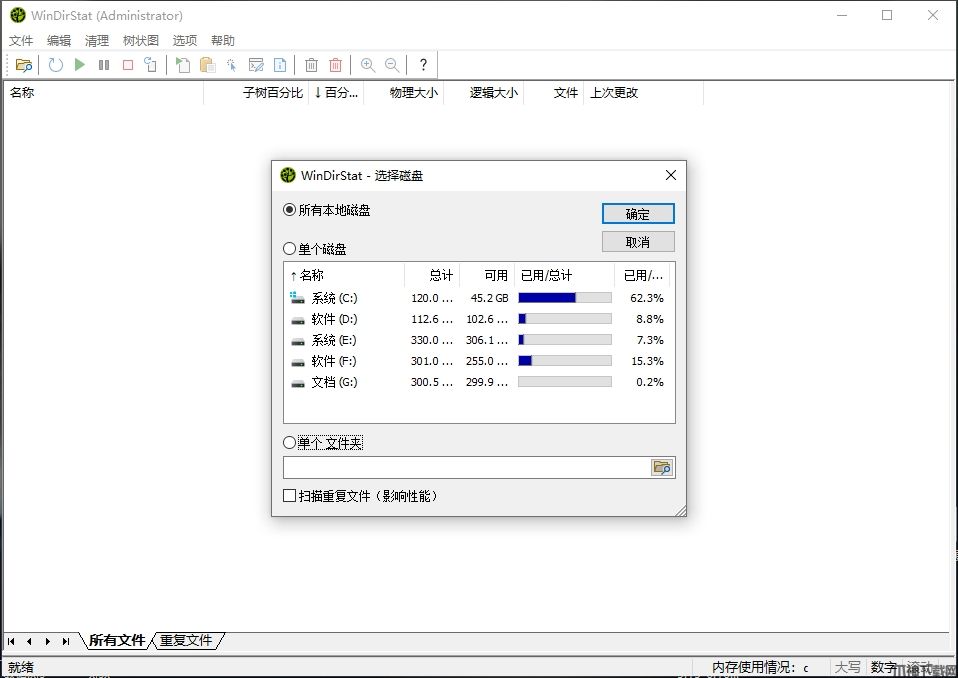Click the zoom in magnifier icon
Viewport: 958px width, 678px height.
pyautogui.click(x=368, y=65)
